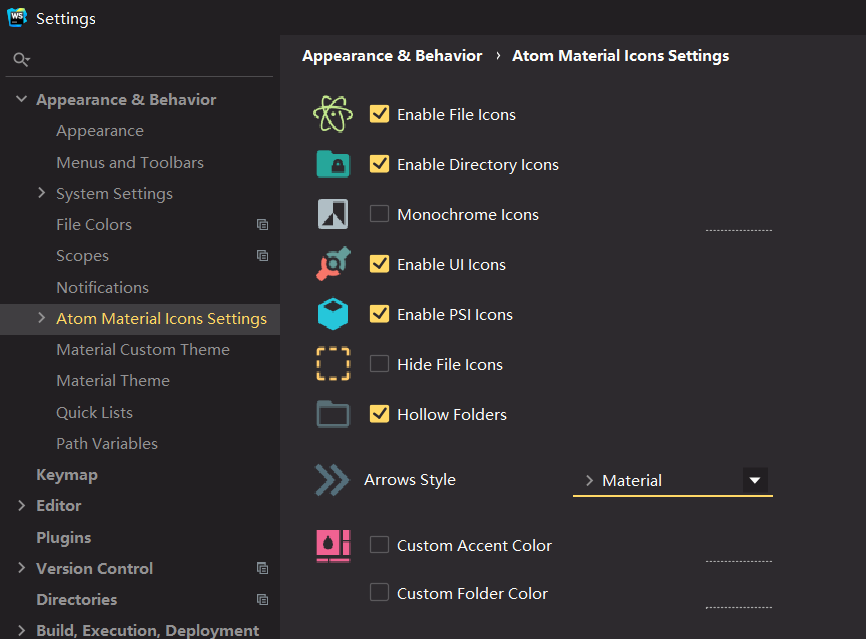Open the Directories settings page
The image size is (866, 639).
pos(76,600)
